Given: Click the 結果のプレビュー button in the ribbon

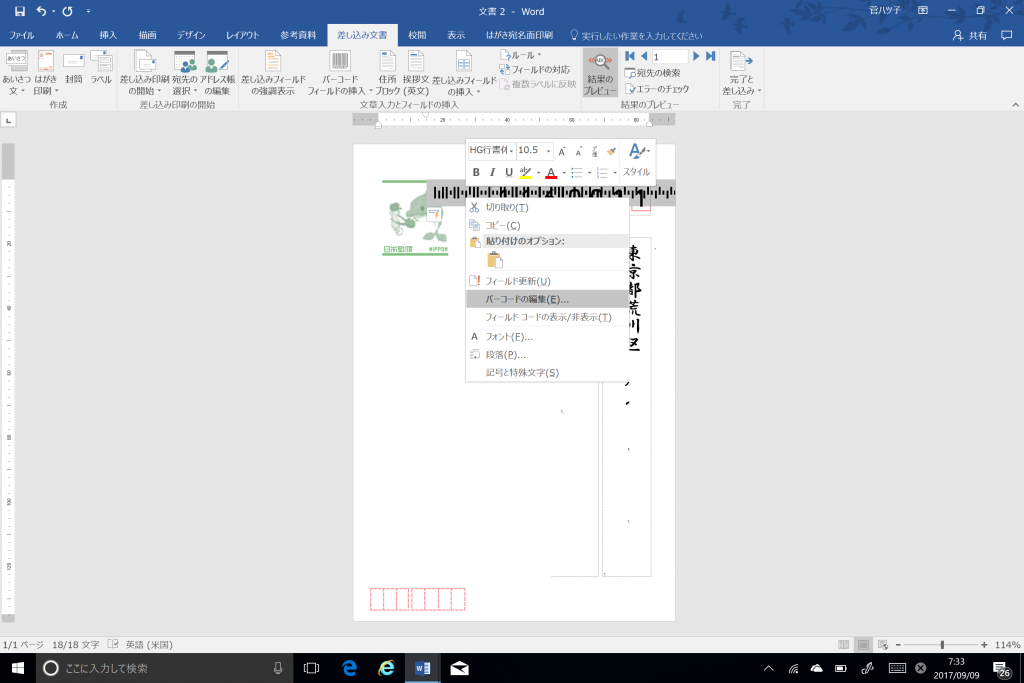Looking at the screenshot, I should coord(600,73).
